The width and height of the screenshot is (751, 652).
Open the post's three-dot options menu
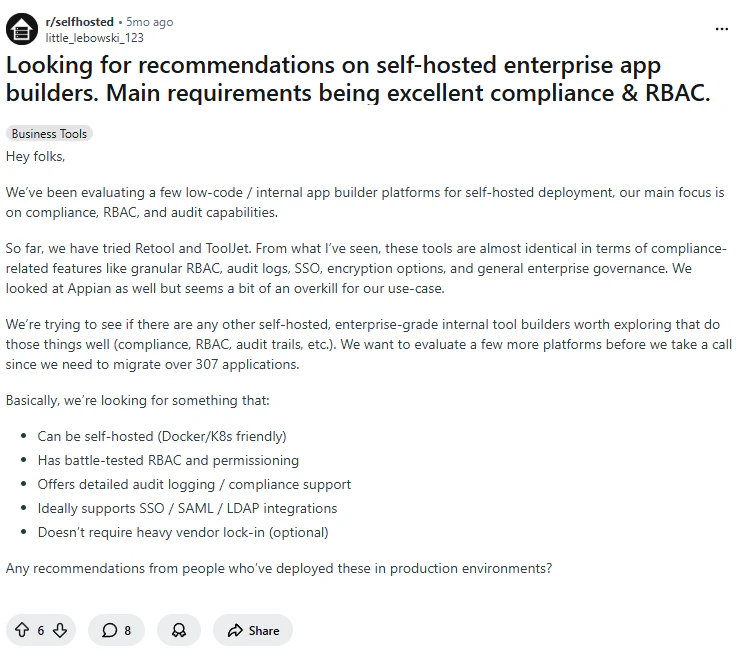[x=721, y=29]
